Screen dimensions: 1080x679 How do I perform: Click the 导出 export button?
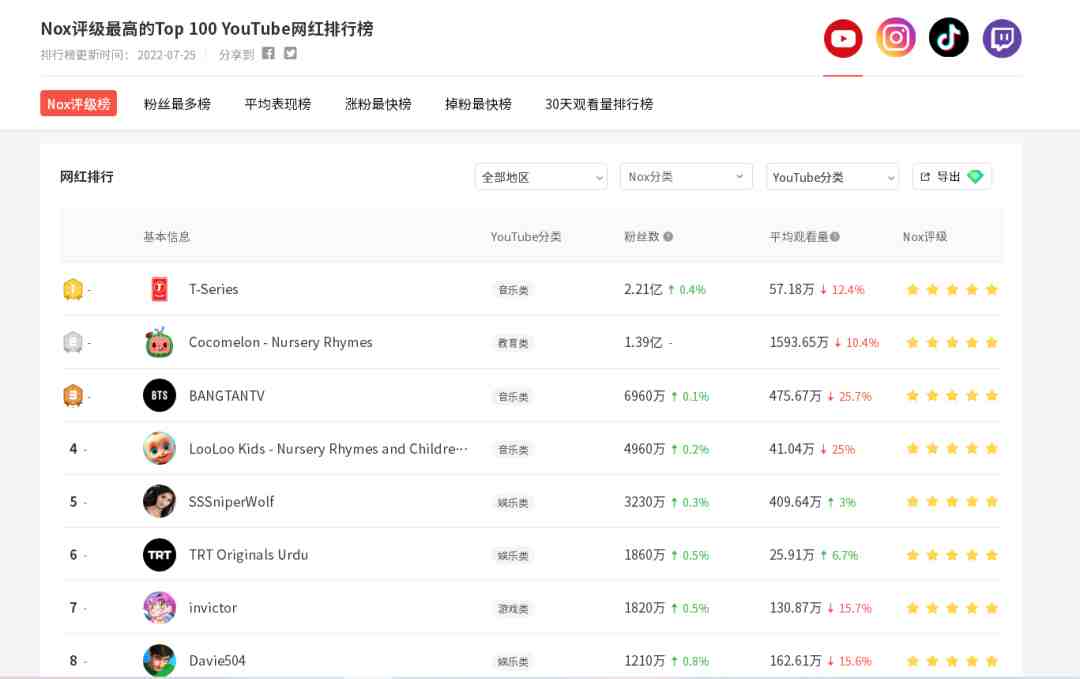pyautogui.click(x=951, y=177)
